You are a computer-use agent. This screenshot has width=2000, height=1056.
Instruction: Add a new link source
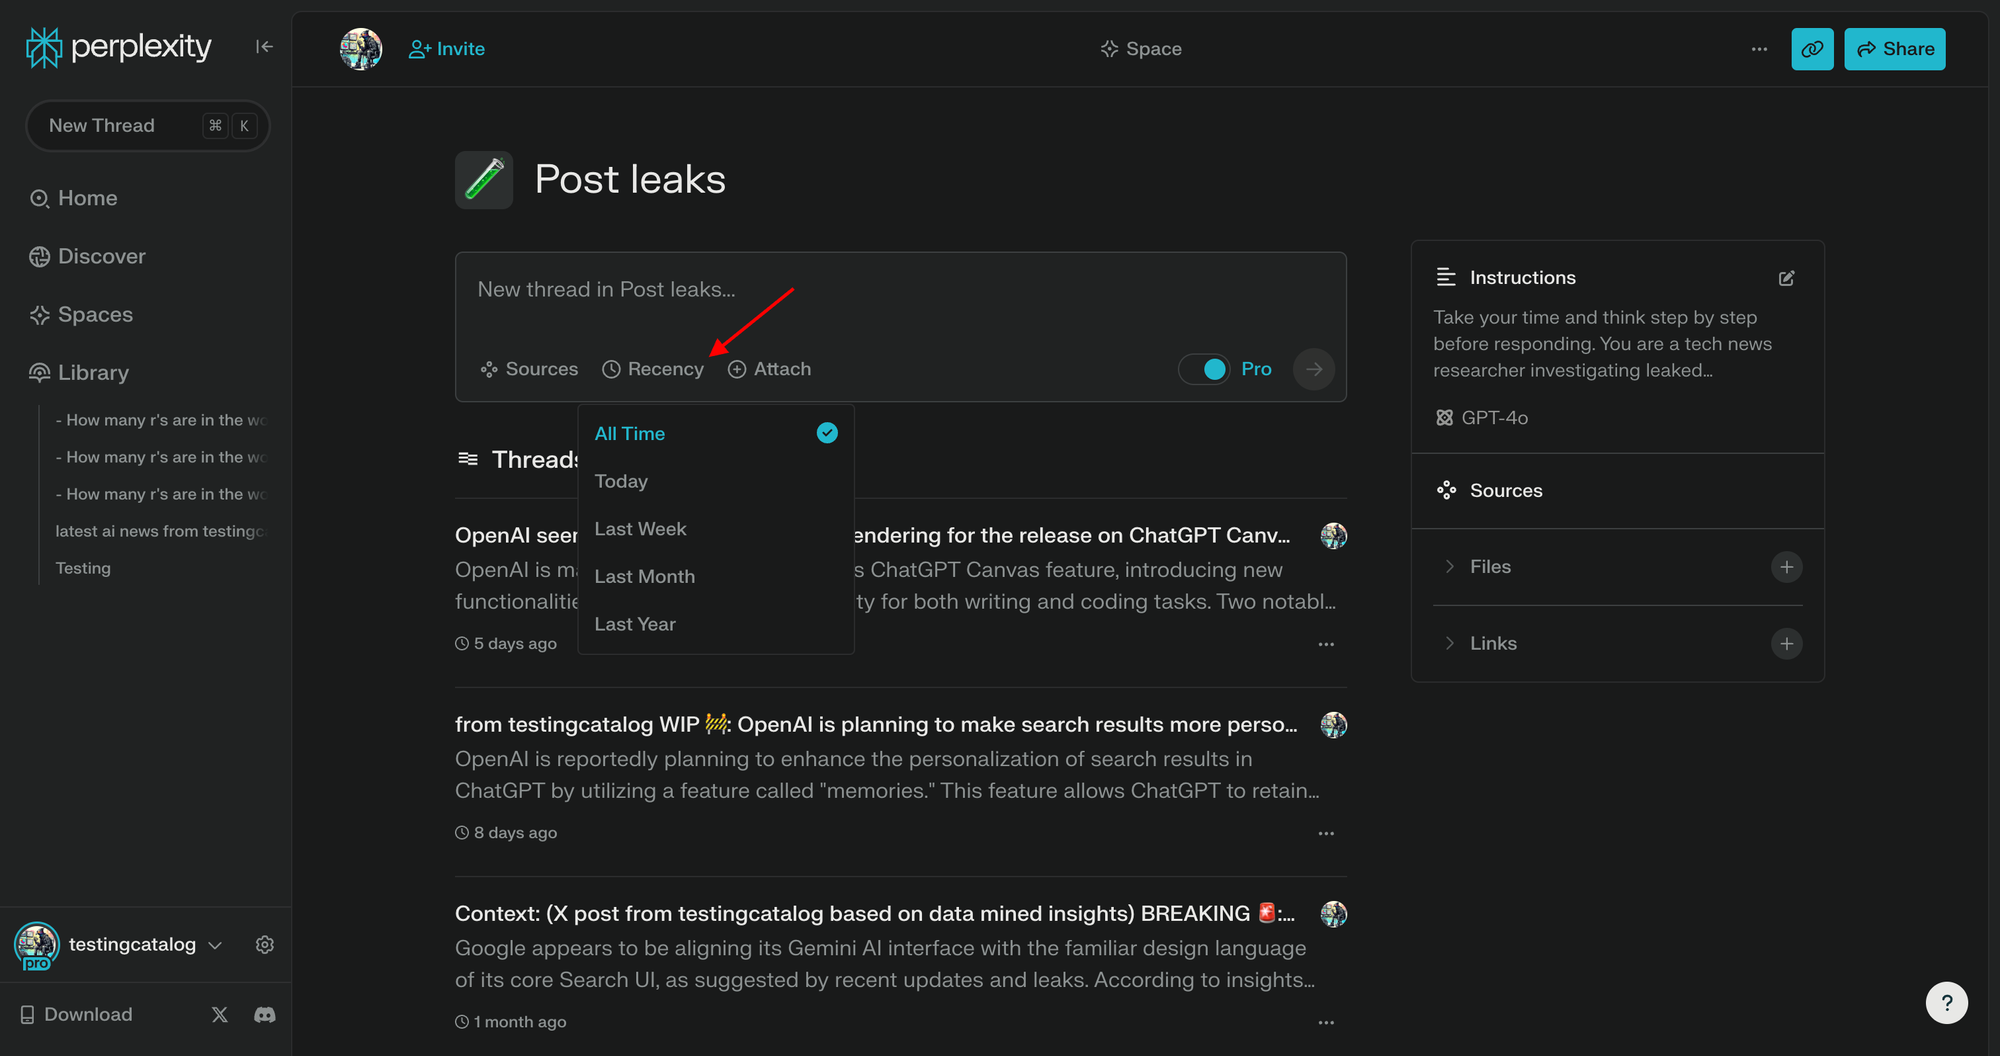pyautogui.click(x=1786, y=643)
